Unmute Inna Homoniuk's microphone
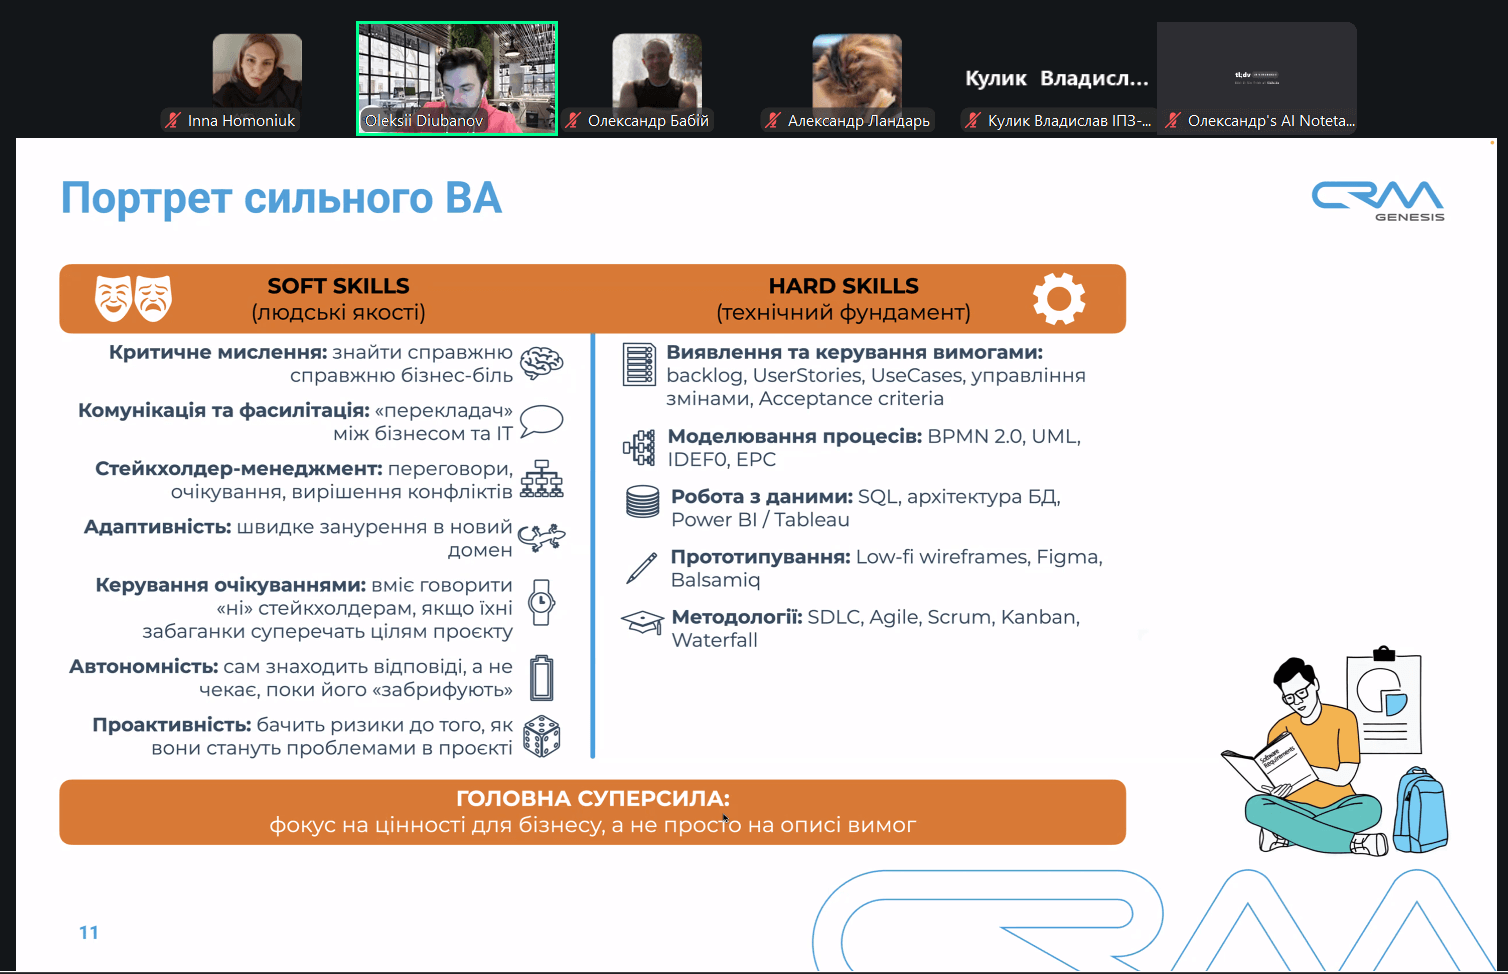Screen dimensions: 1508x974 point(172,119)
